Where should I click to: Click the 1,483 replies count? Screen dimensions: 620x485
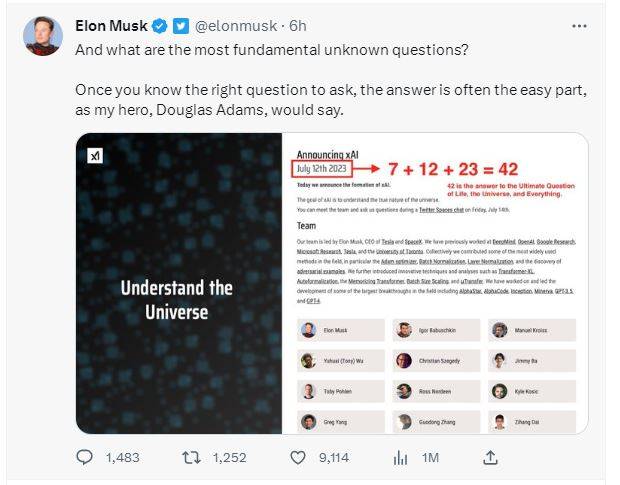click(120, 457)
